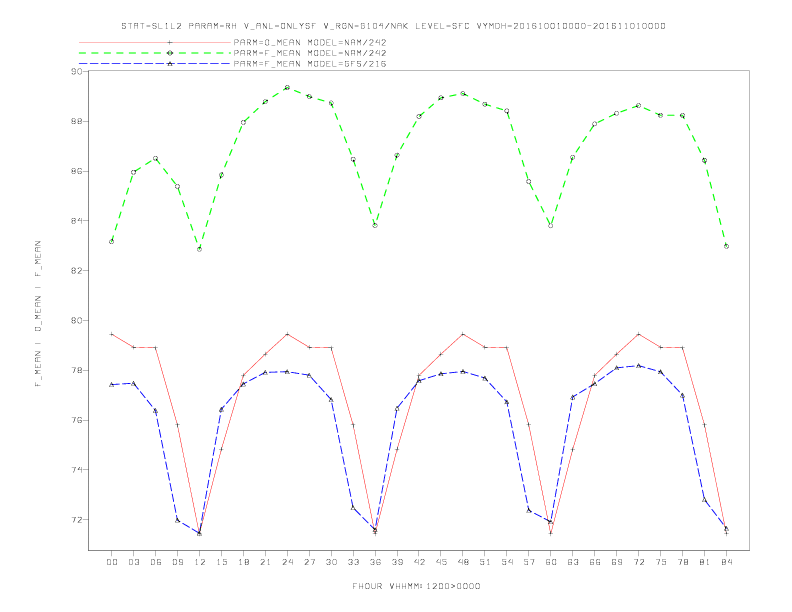Click x-axis forecast hour label 51
This screenshot has height=612, width=792.
pos(485,562)
